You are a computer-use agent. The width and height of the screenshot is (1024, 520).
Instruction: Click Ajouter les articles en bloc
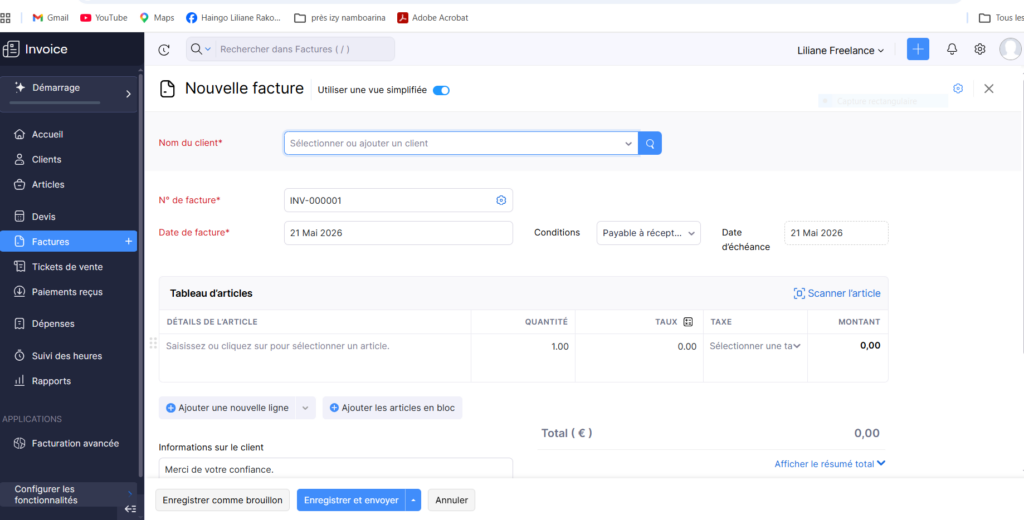pyautogui.click(x=392, y=408)
